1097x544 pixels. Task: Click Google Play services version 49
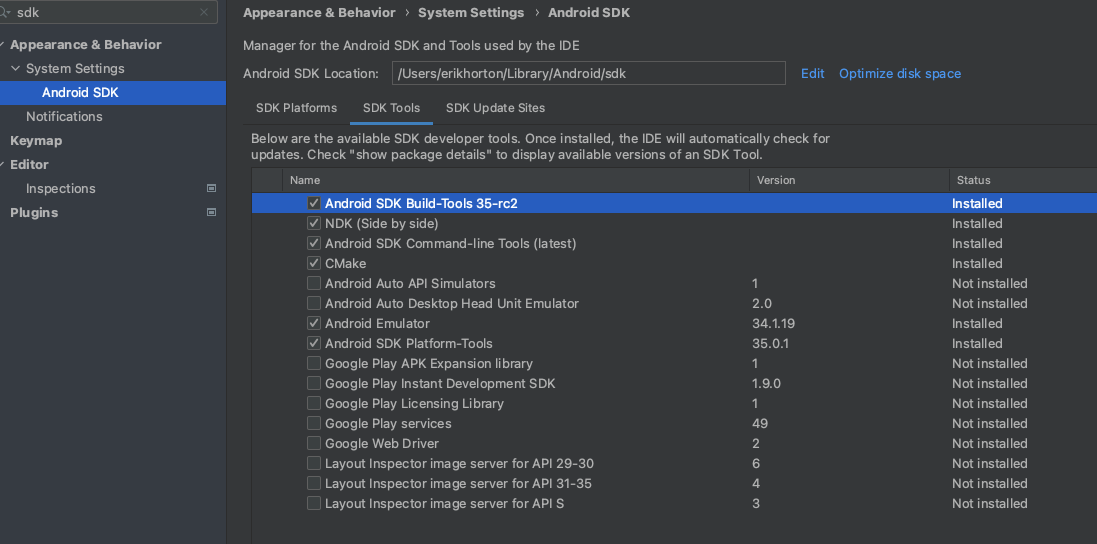[x=760, y=424]
